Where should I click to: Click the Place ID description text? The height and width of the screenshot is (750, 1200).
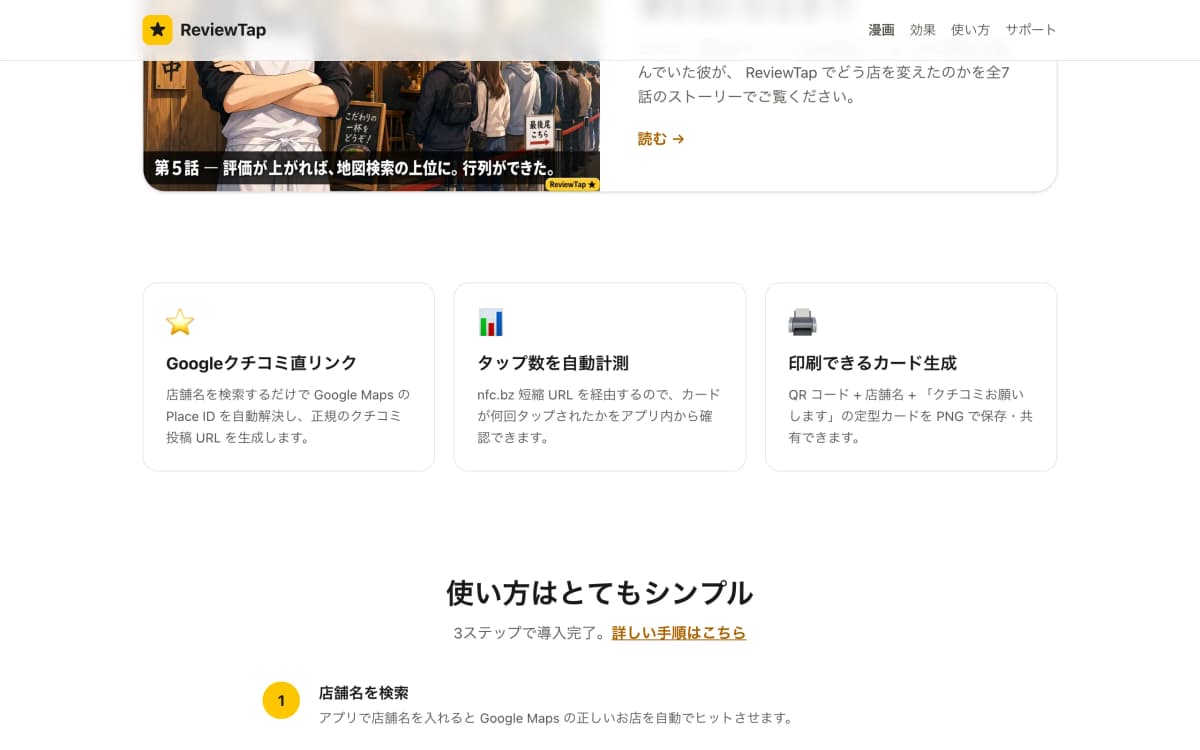(288, 416)
